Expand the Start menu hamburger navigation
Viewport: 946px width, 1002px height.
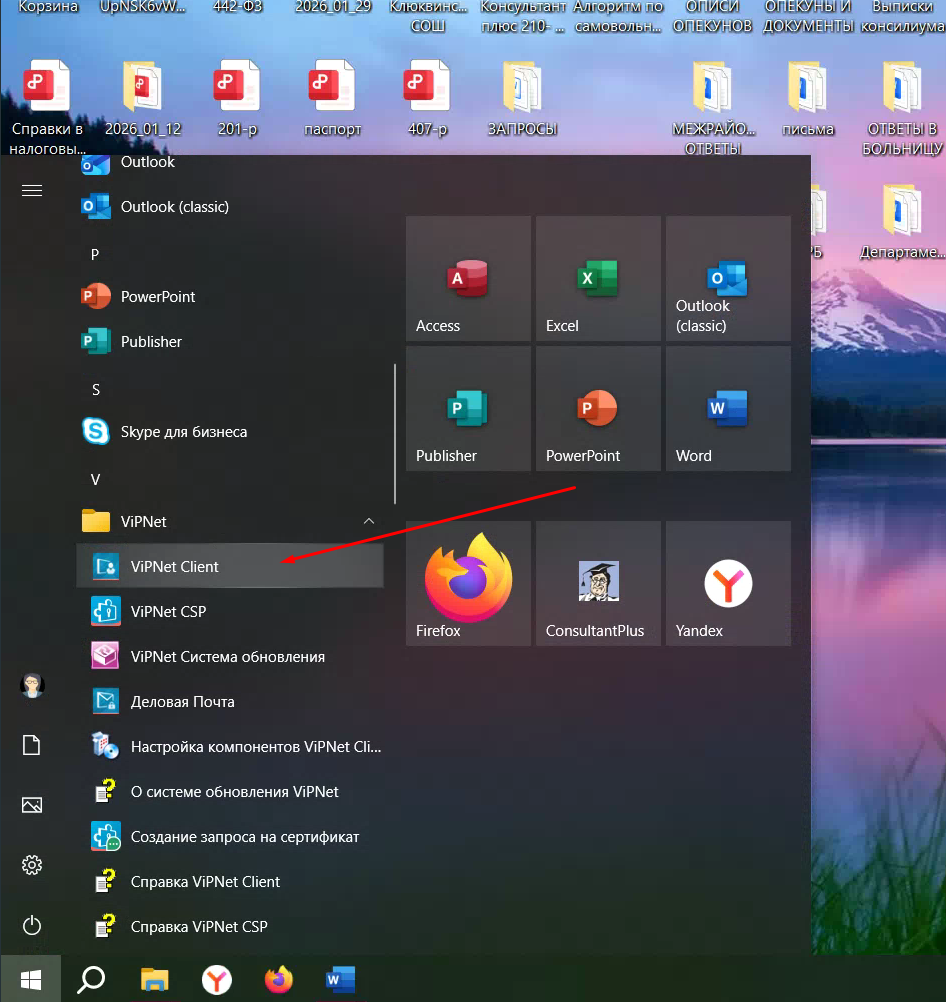point(32,190)
